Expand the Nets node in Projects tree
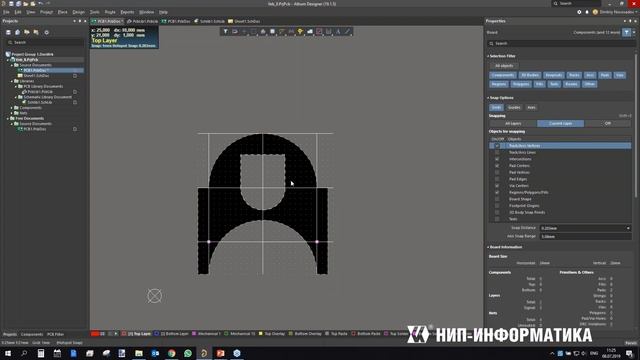The width and height of the screenshot is (640, 360). tap(12, 113)
